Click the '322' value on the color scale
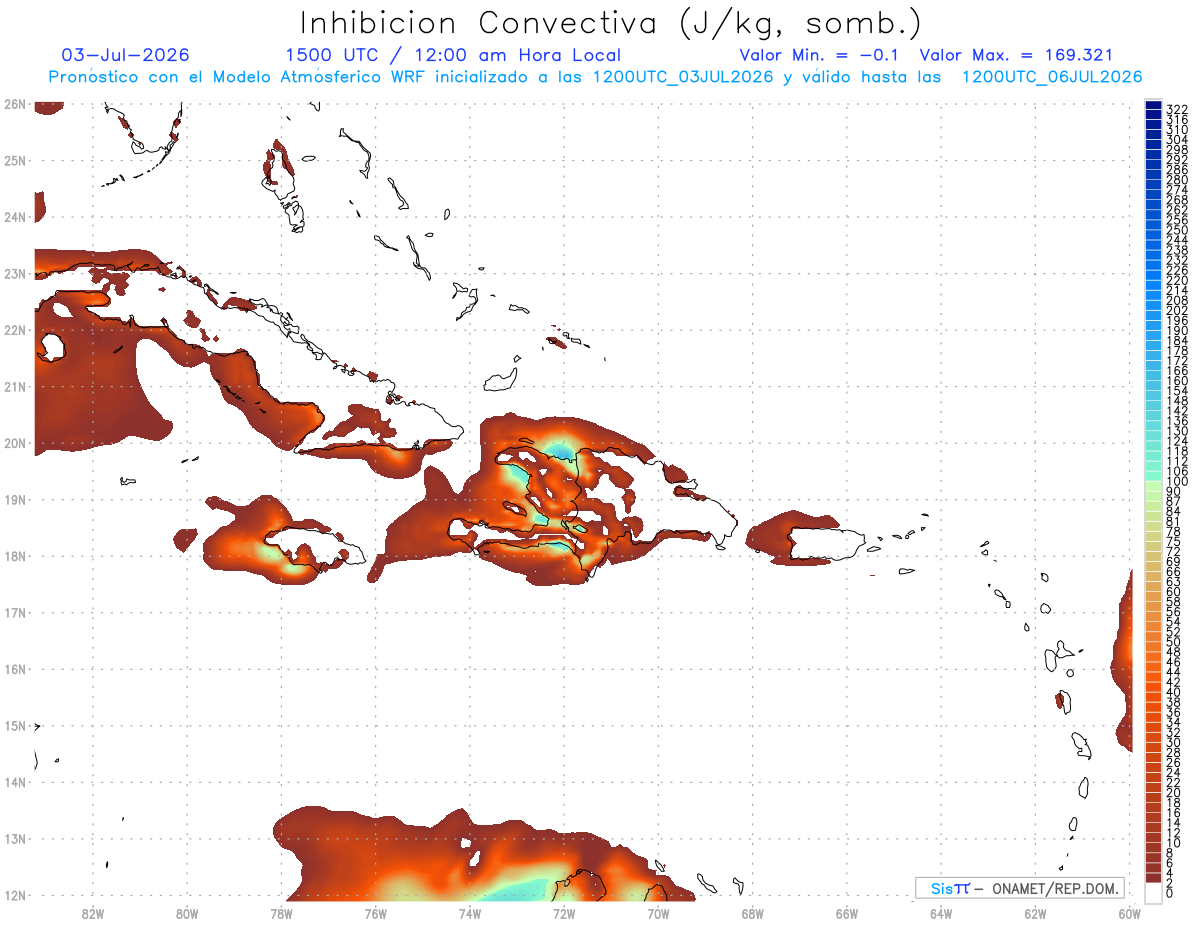The width and height of the screenshot is (1200, 927). click(1177, 110)
